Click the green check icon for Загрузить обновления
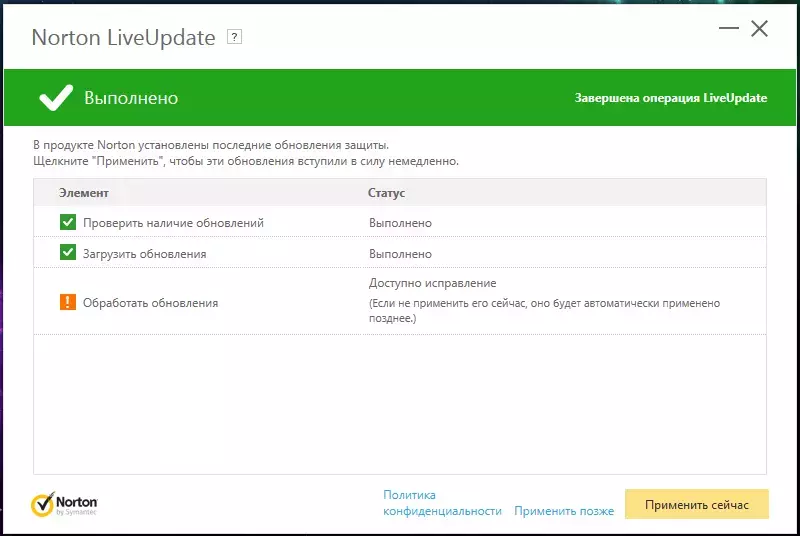The height and width of the screenshot is (536, 800). [68, 252]
